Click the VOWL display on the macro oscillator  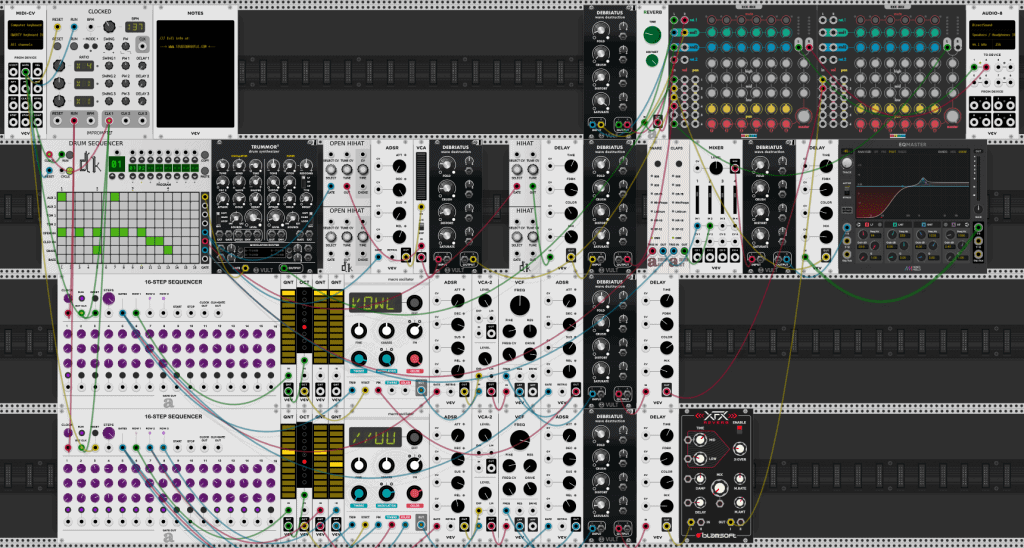(374, 303)
